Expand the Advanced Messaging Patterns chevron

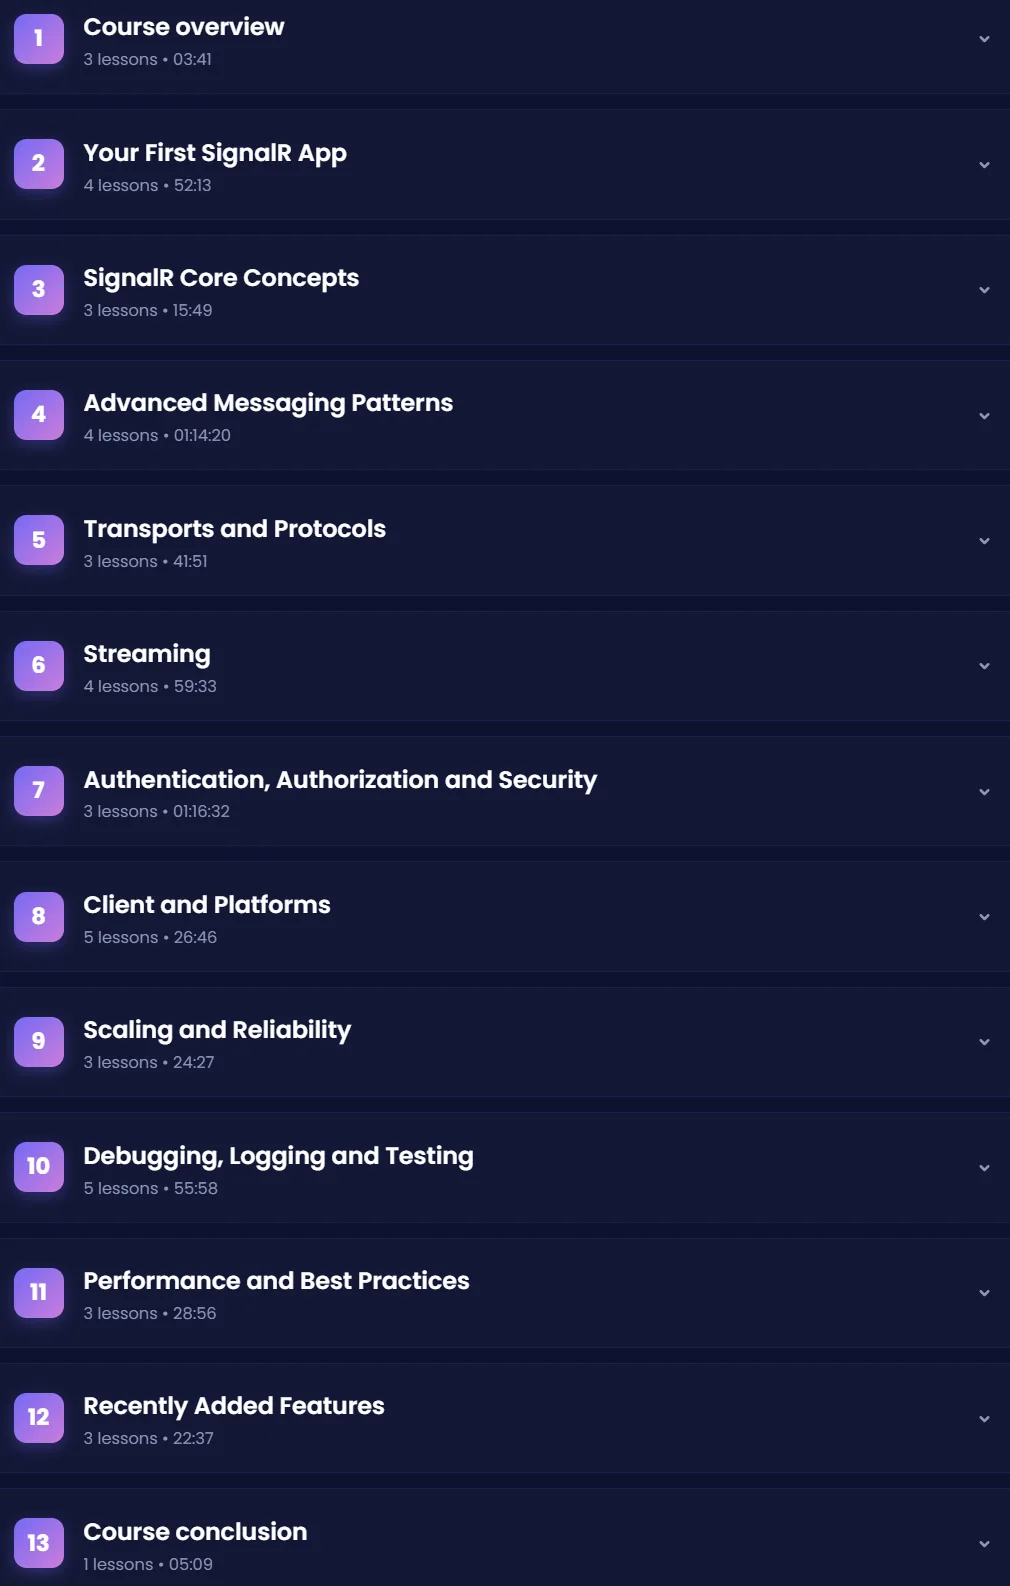tap(984, 416)
